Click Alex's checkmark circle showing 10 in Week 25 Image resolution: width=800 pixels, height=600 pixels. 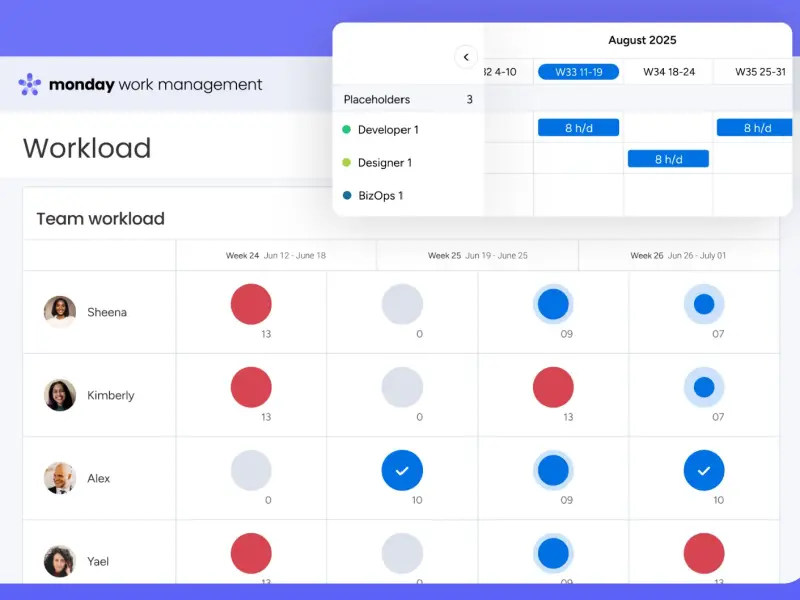tap(402, 470)
